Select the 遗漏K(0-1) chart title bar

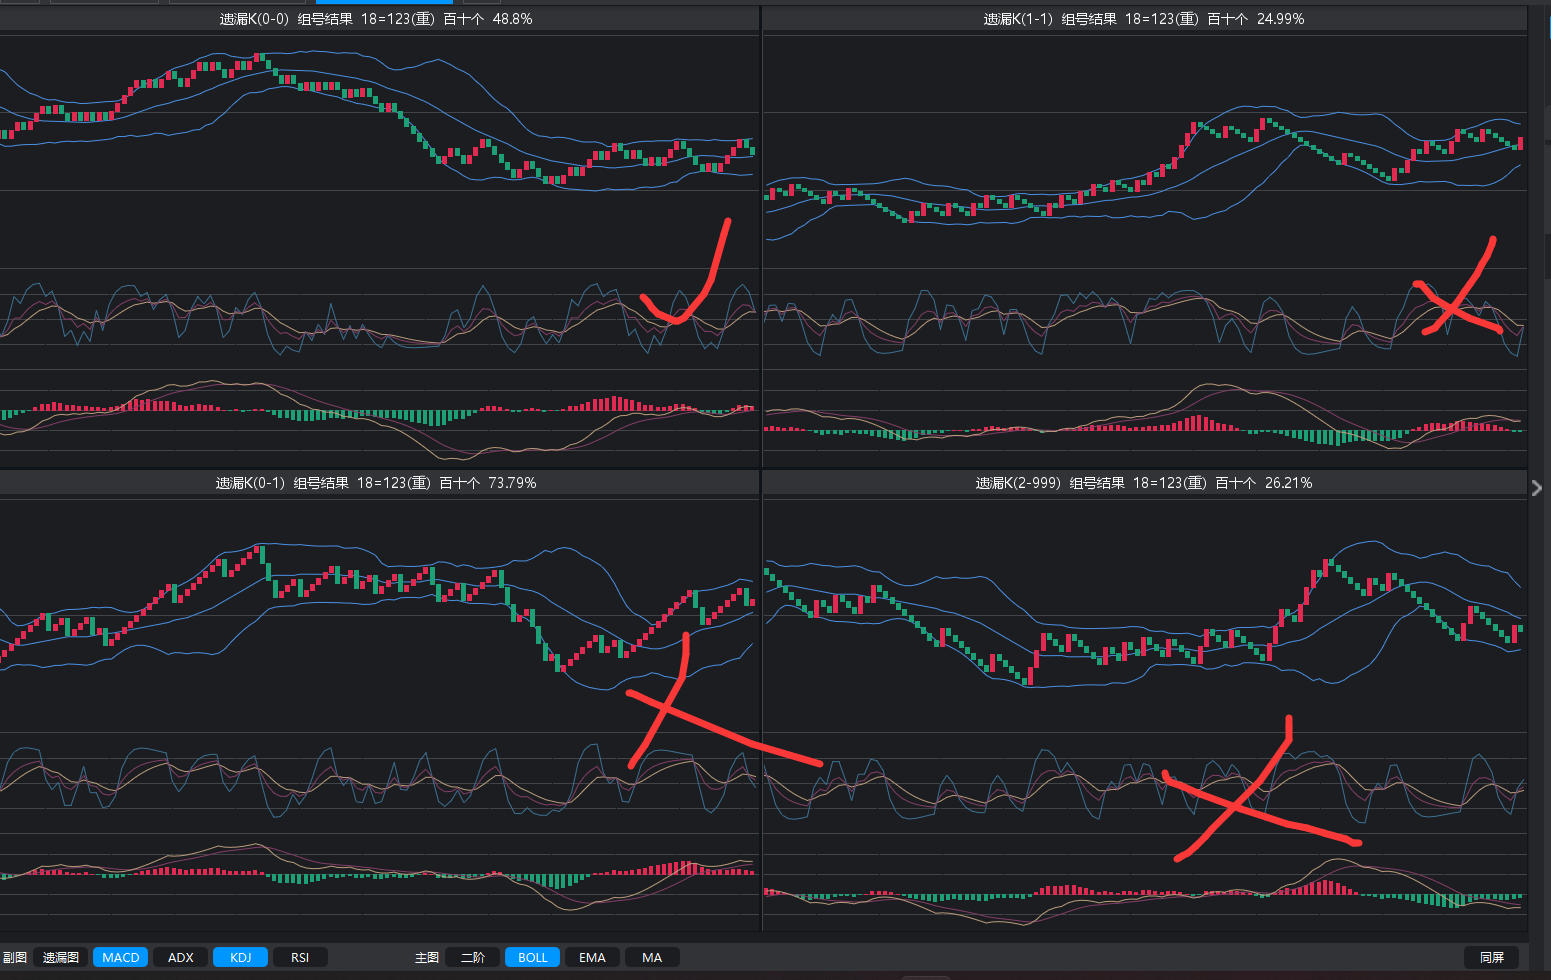point(378,483)
